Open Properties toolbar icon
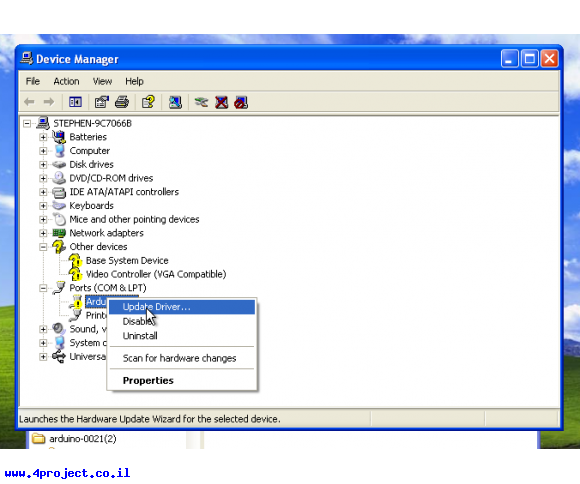Viewport: 580px width, 484px height. pyautogui.click(x=102, y=102)
